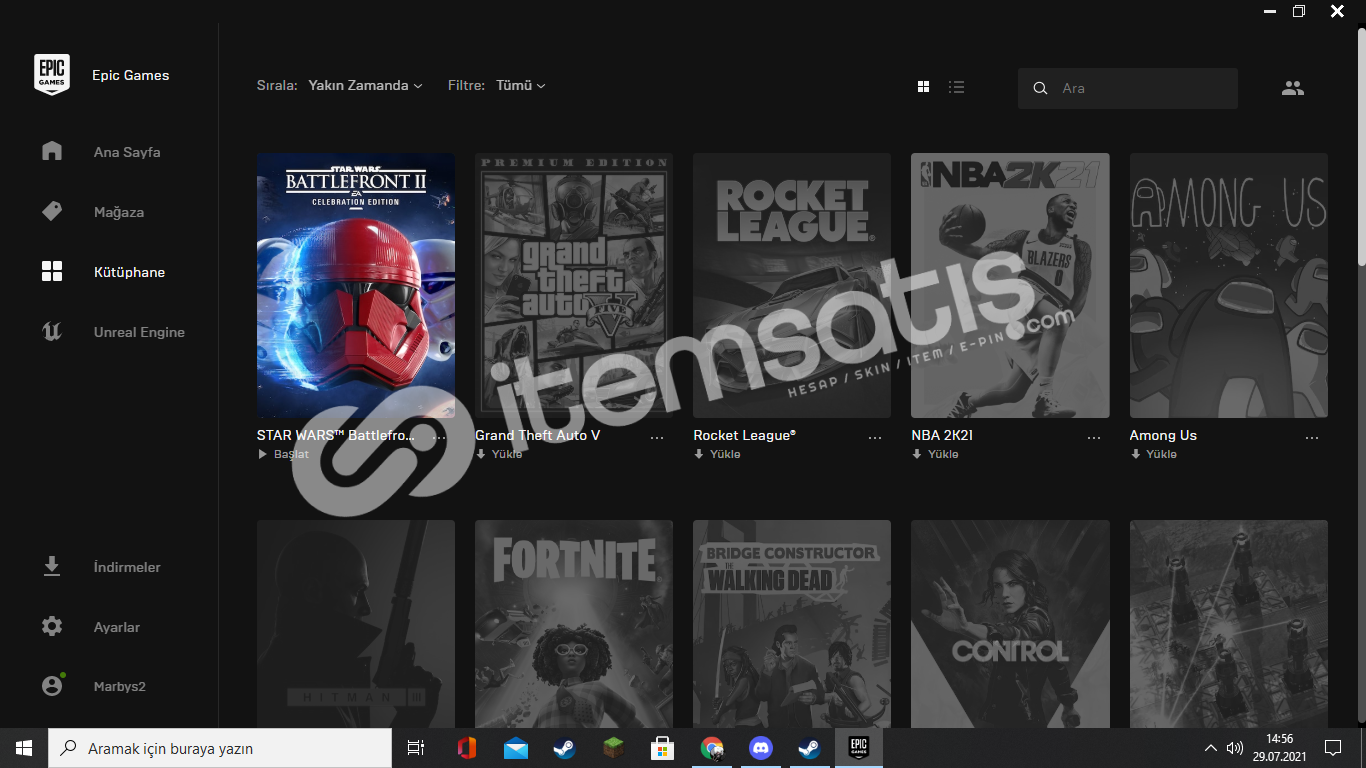Screen dimensions: 1366x768
Task: Switch library to list view
Action: coord(956,87)
